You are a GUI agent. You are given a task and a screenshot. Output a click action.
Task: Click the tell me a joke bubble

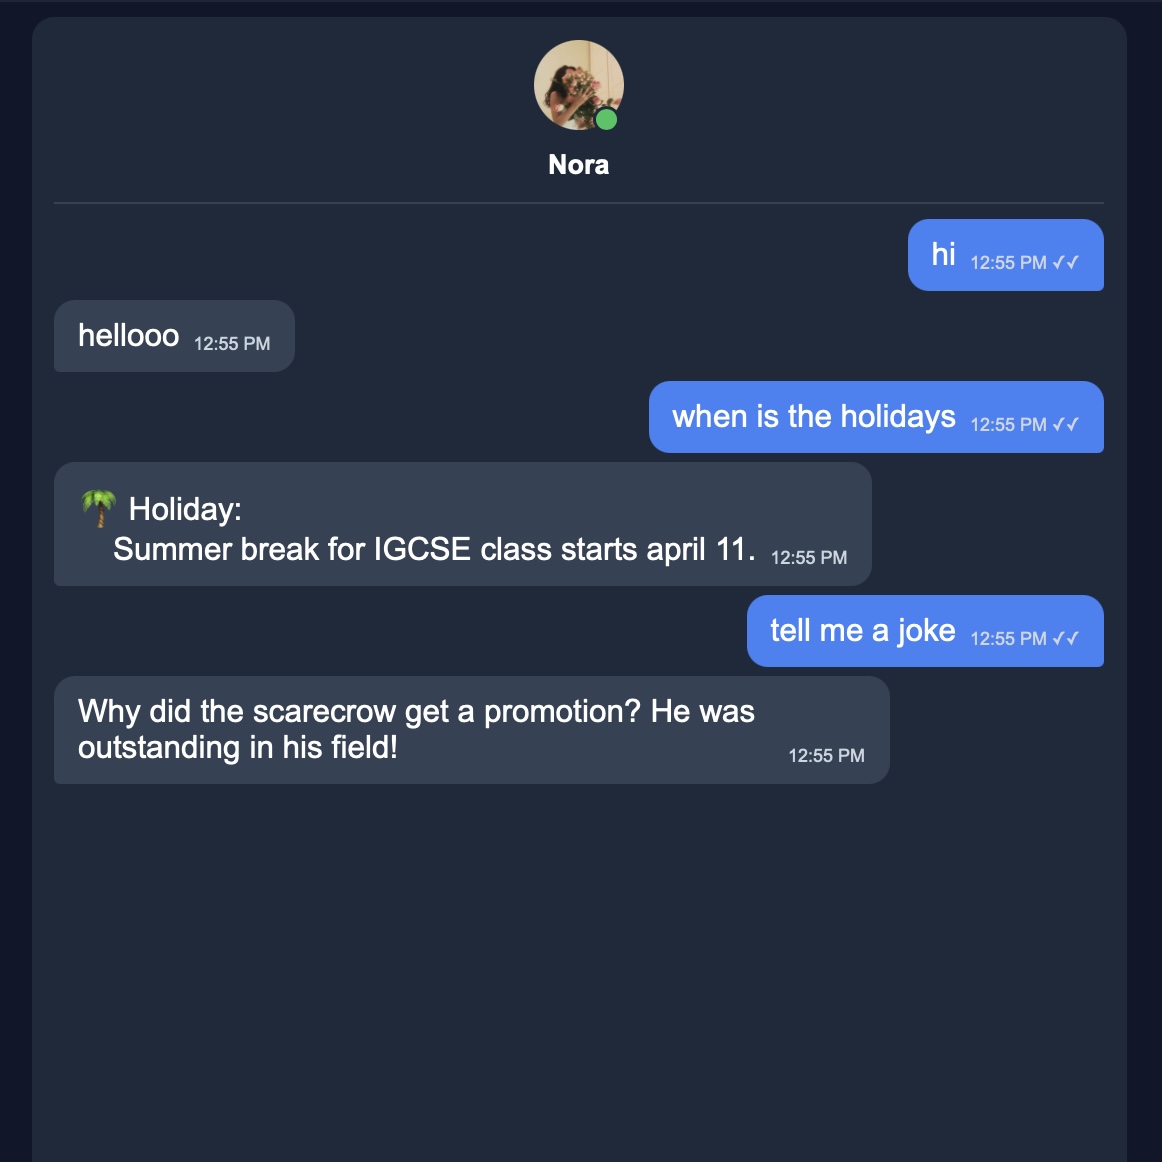[862, 630]
